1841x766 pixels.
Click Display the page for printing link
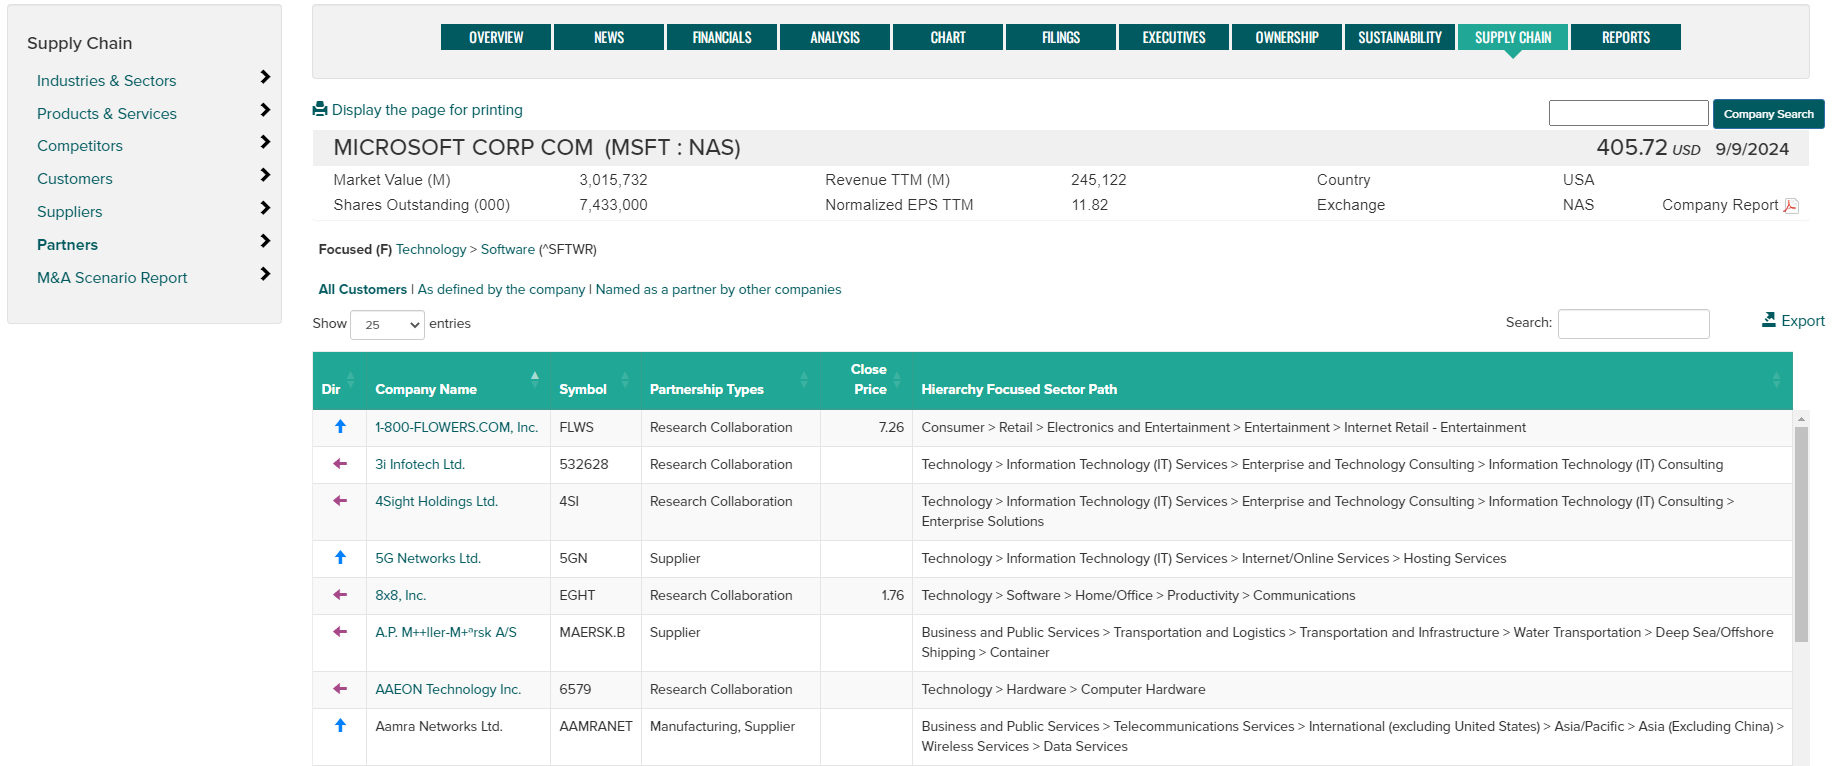[427, 110]
